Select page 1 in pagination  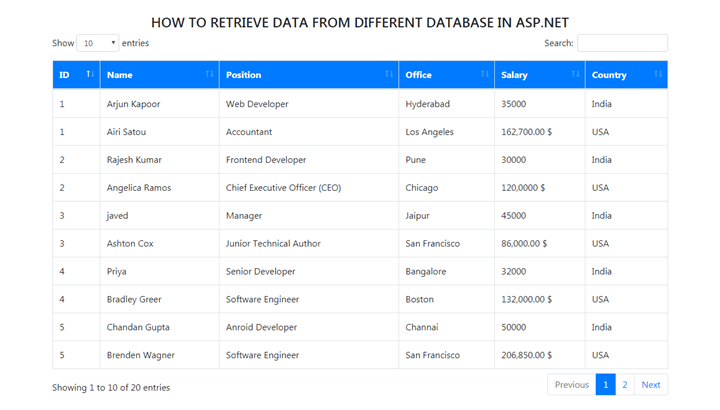tap(606, 385)
